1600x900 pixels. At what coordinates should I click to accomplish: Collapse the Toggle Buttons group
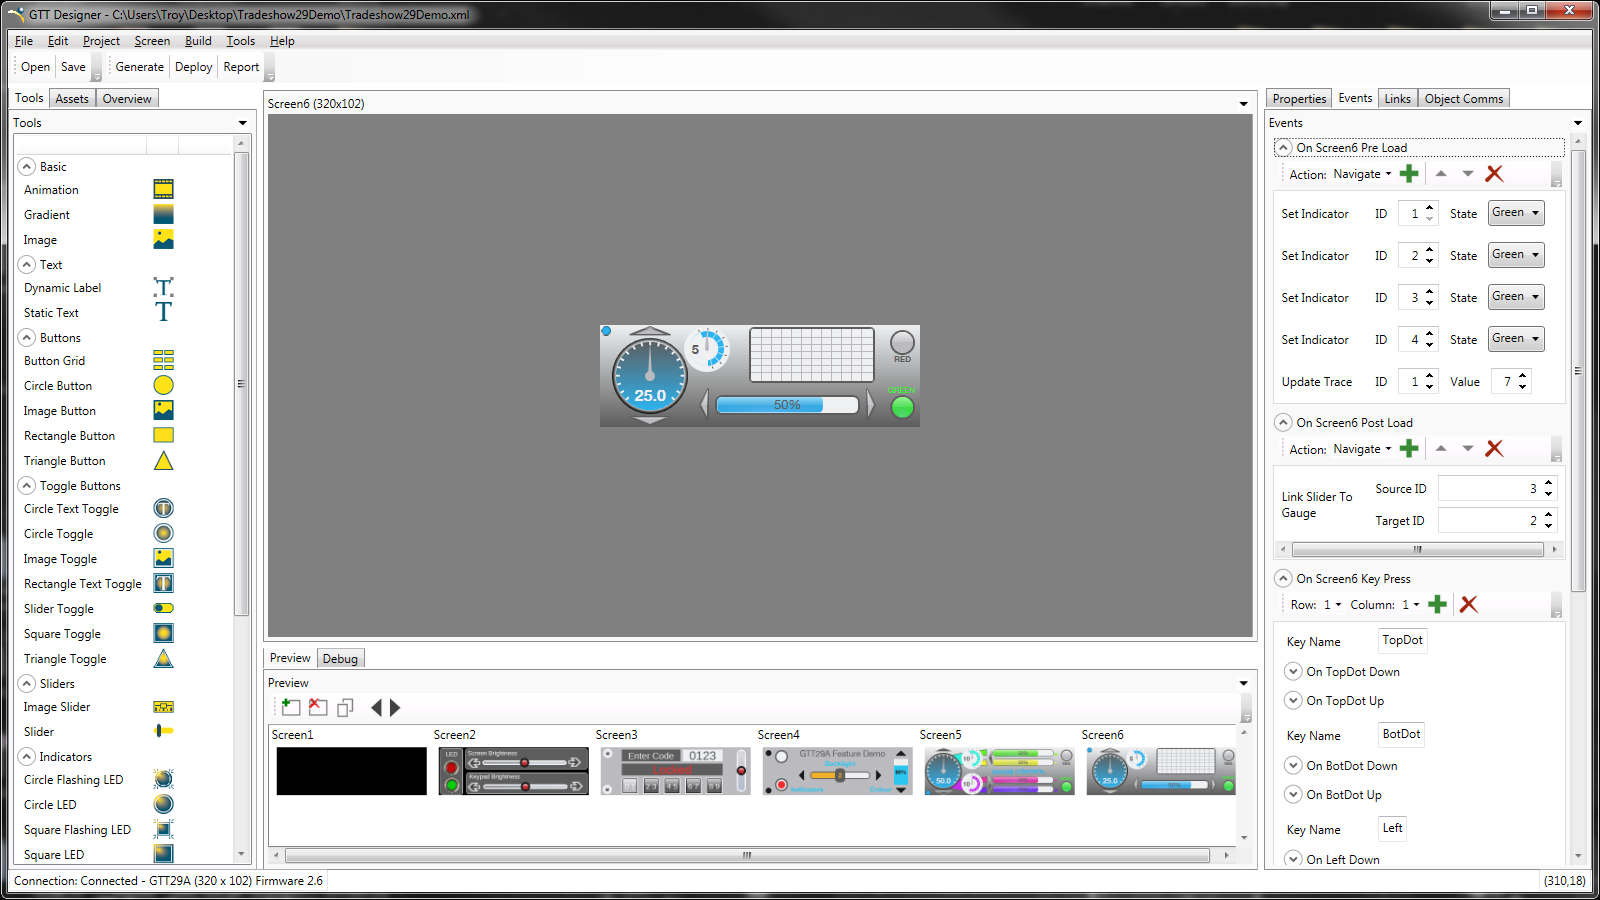(x=27, y=486)
